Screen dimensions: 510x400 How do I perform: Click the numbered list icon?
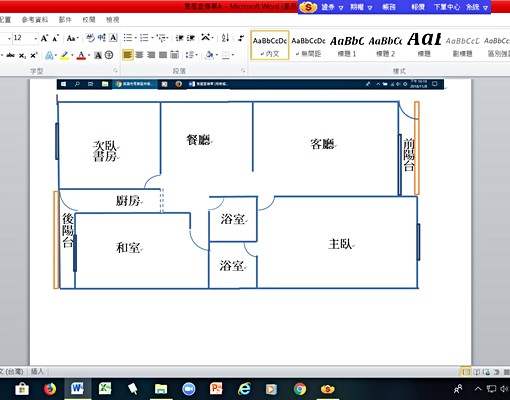coord(144,38)
